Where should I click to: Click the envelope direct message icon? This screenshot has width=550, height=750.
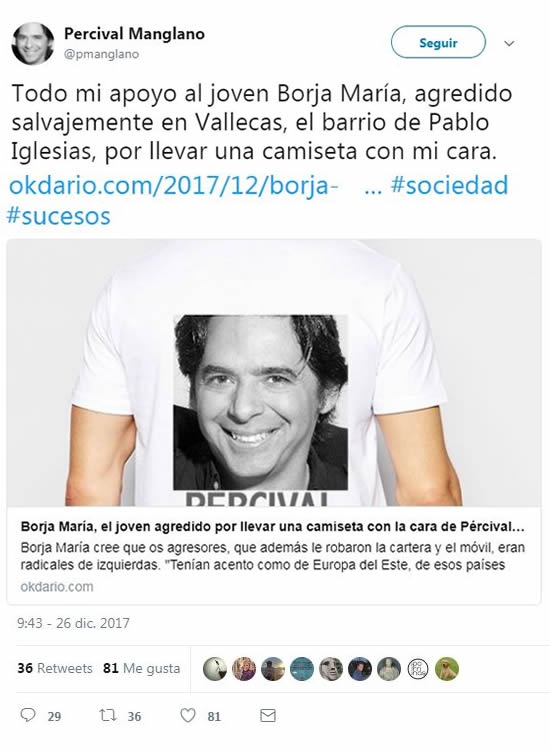(268, 716)
